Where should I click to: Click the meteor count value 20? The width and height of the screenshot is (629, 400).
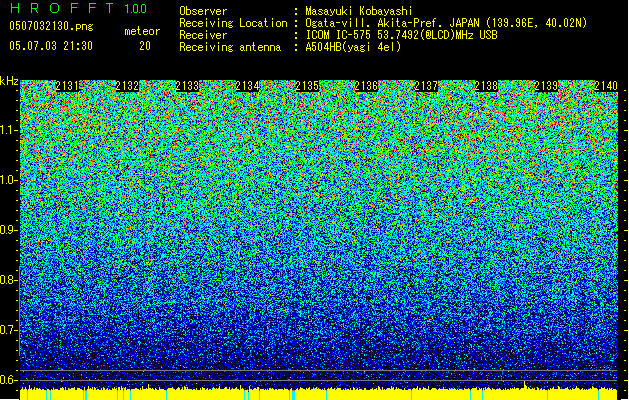(x=145, y=46)
